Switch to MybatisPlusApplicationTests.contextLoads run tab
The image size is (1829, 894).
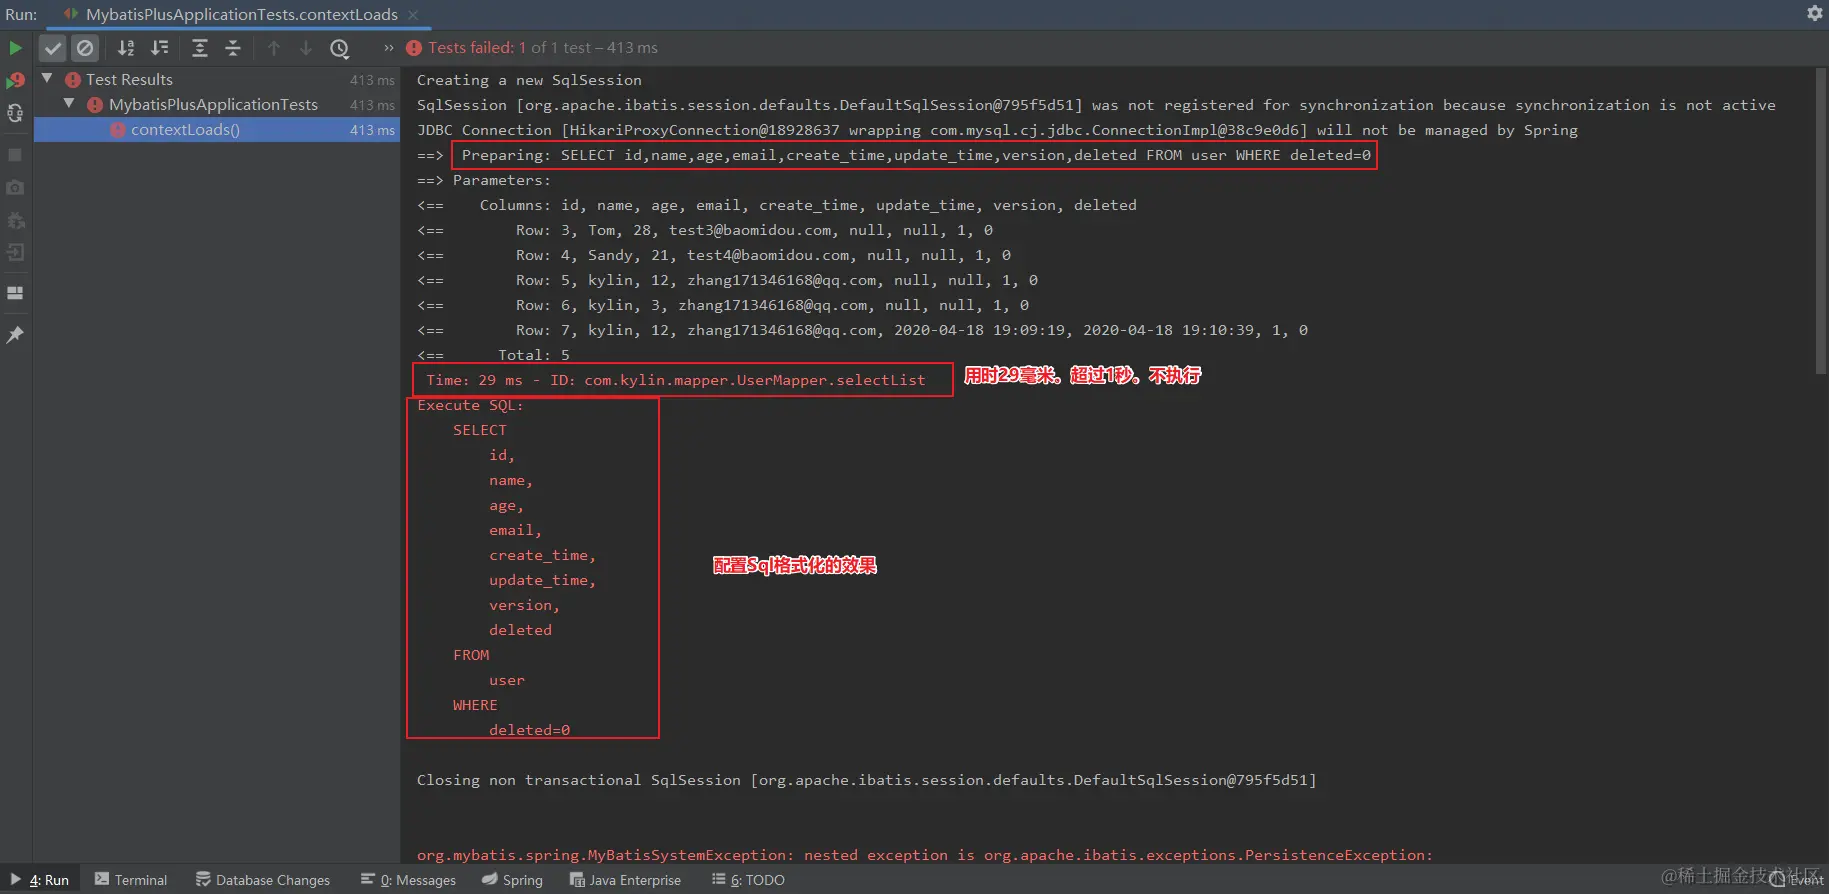[241, 14]
